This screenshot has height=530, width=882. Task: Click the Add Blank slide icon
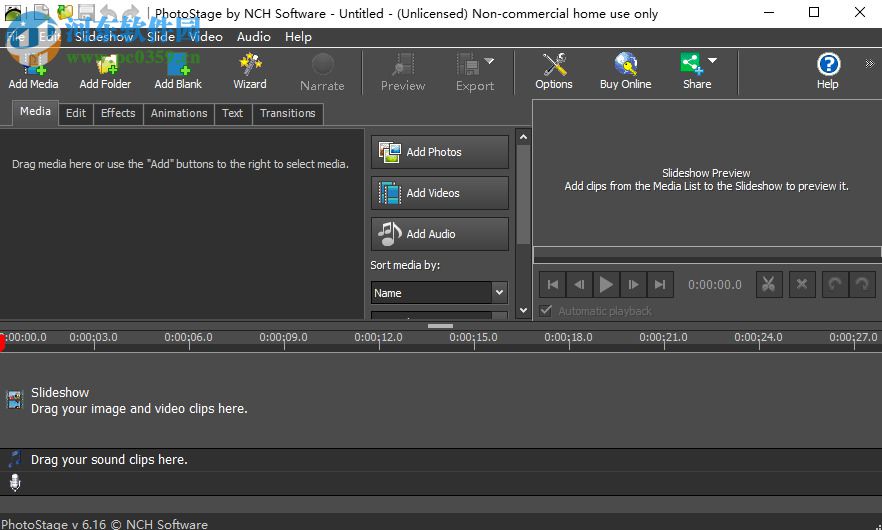(x=178, y=71)
